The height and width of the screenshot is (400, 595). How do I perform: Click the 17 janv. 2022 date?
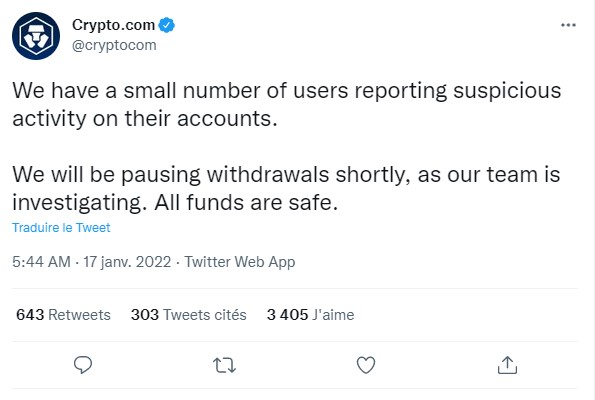pyautogui.click(x=127, y=262)
